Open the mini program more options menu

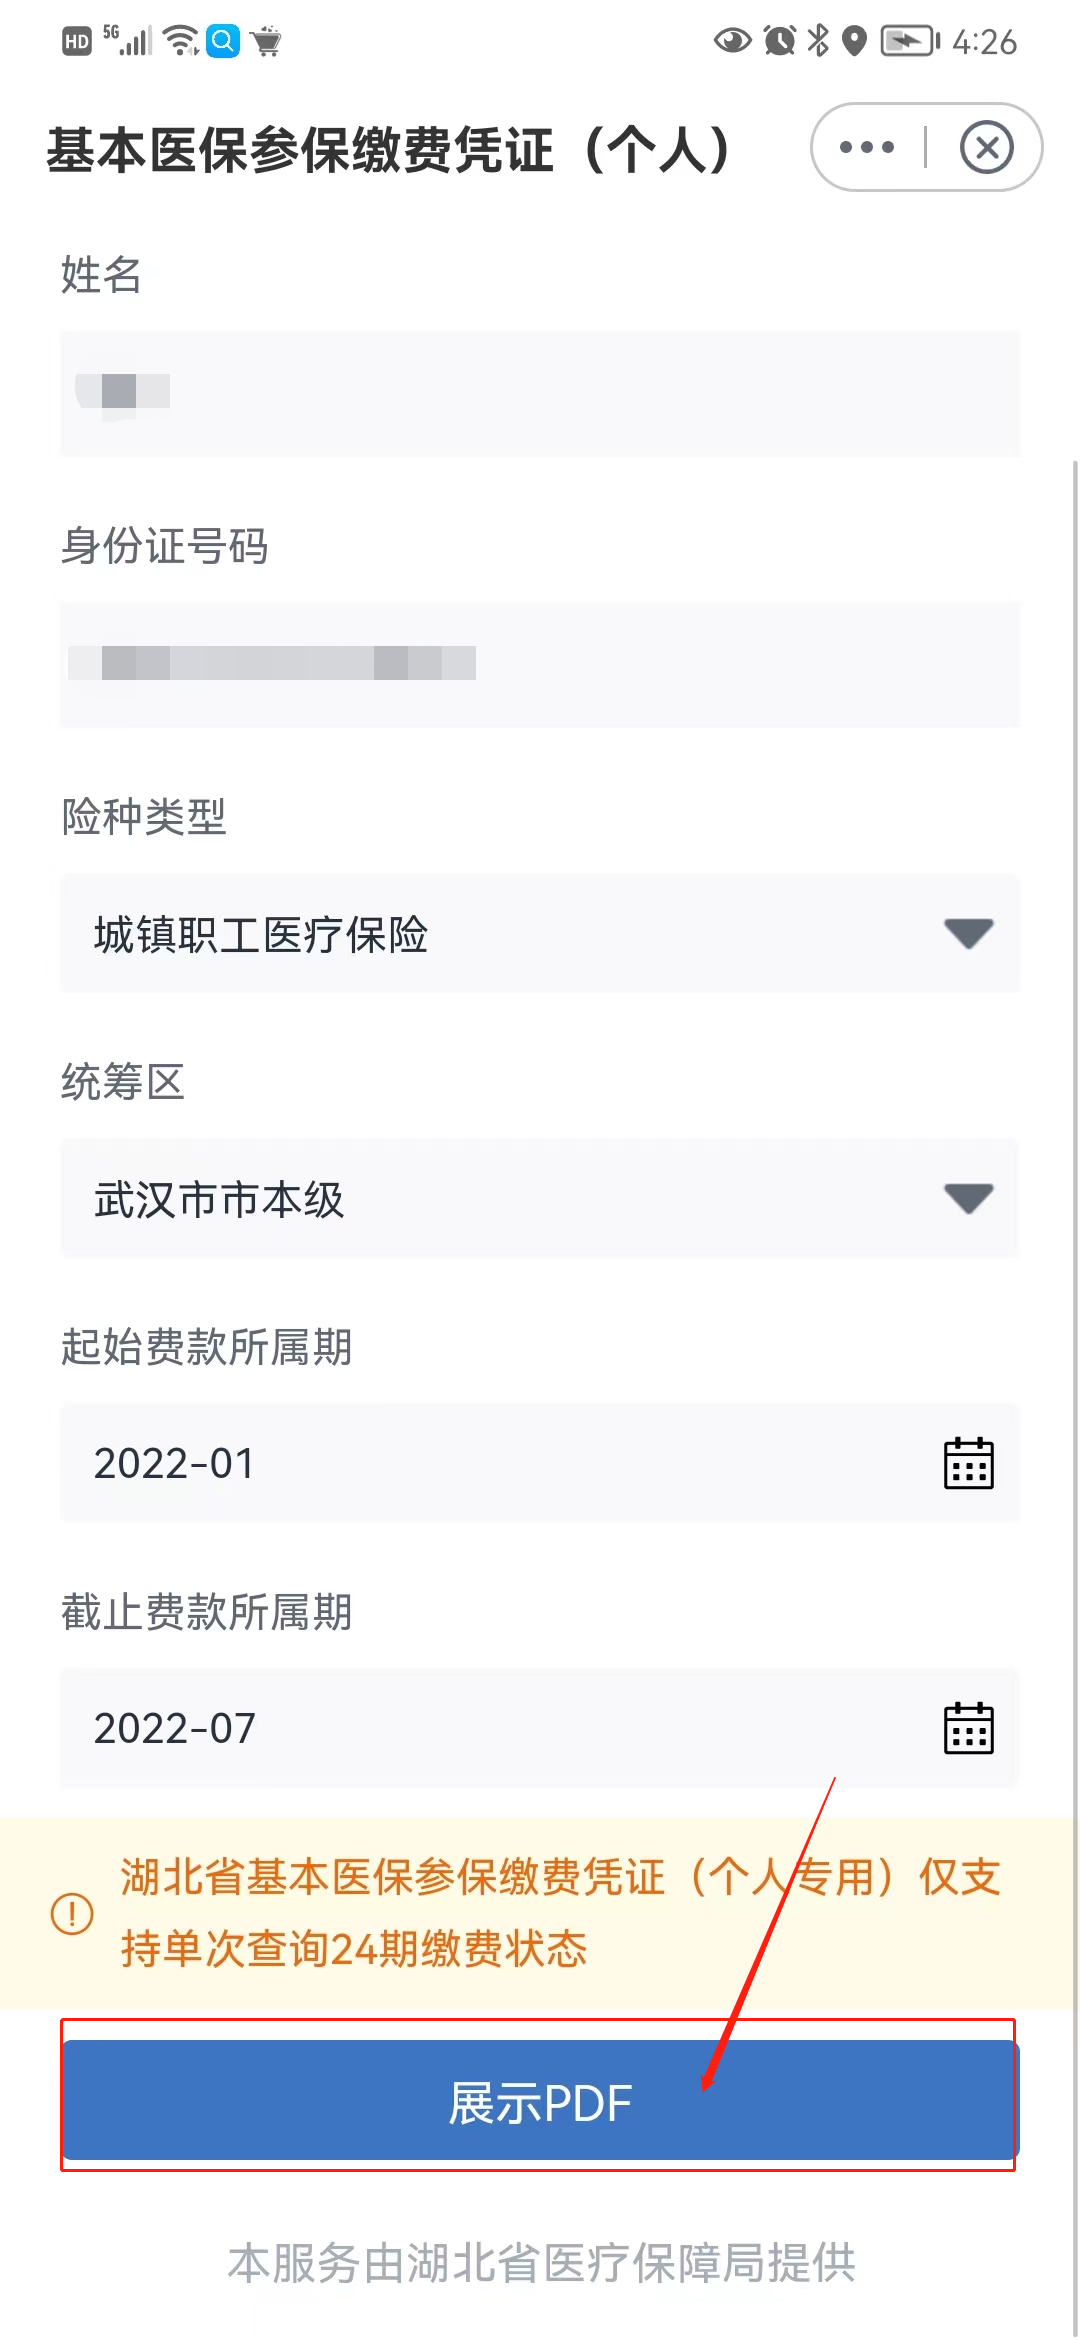(x=867, y=148)
